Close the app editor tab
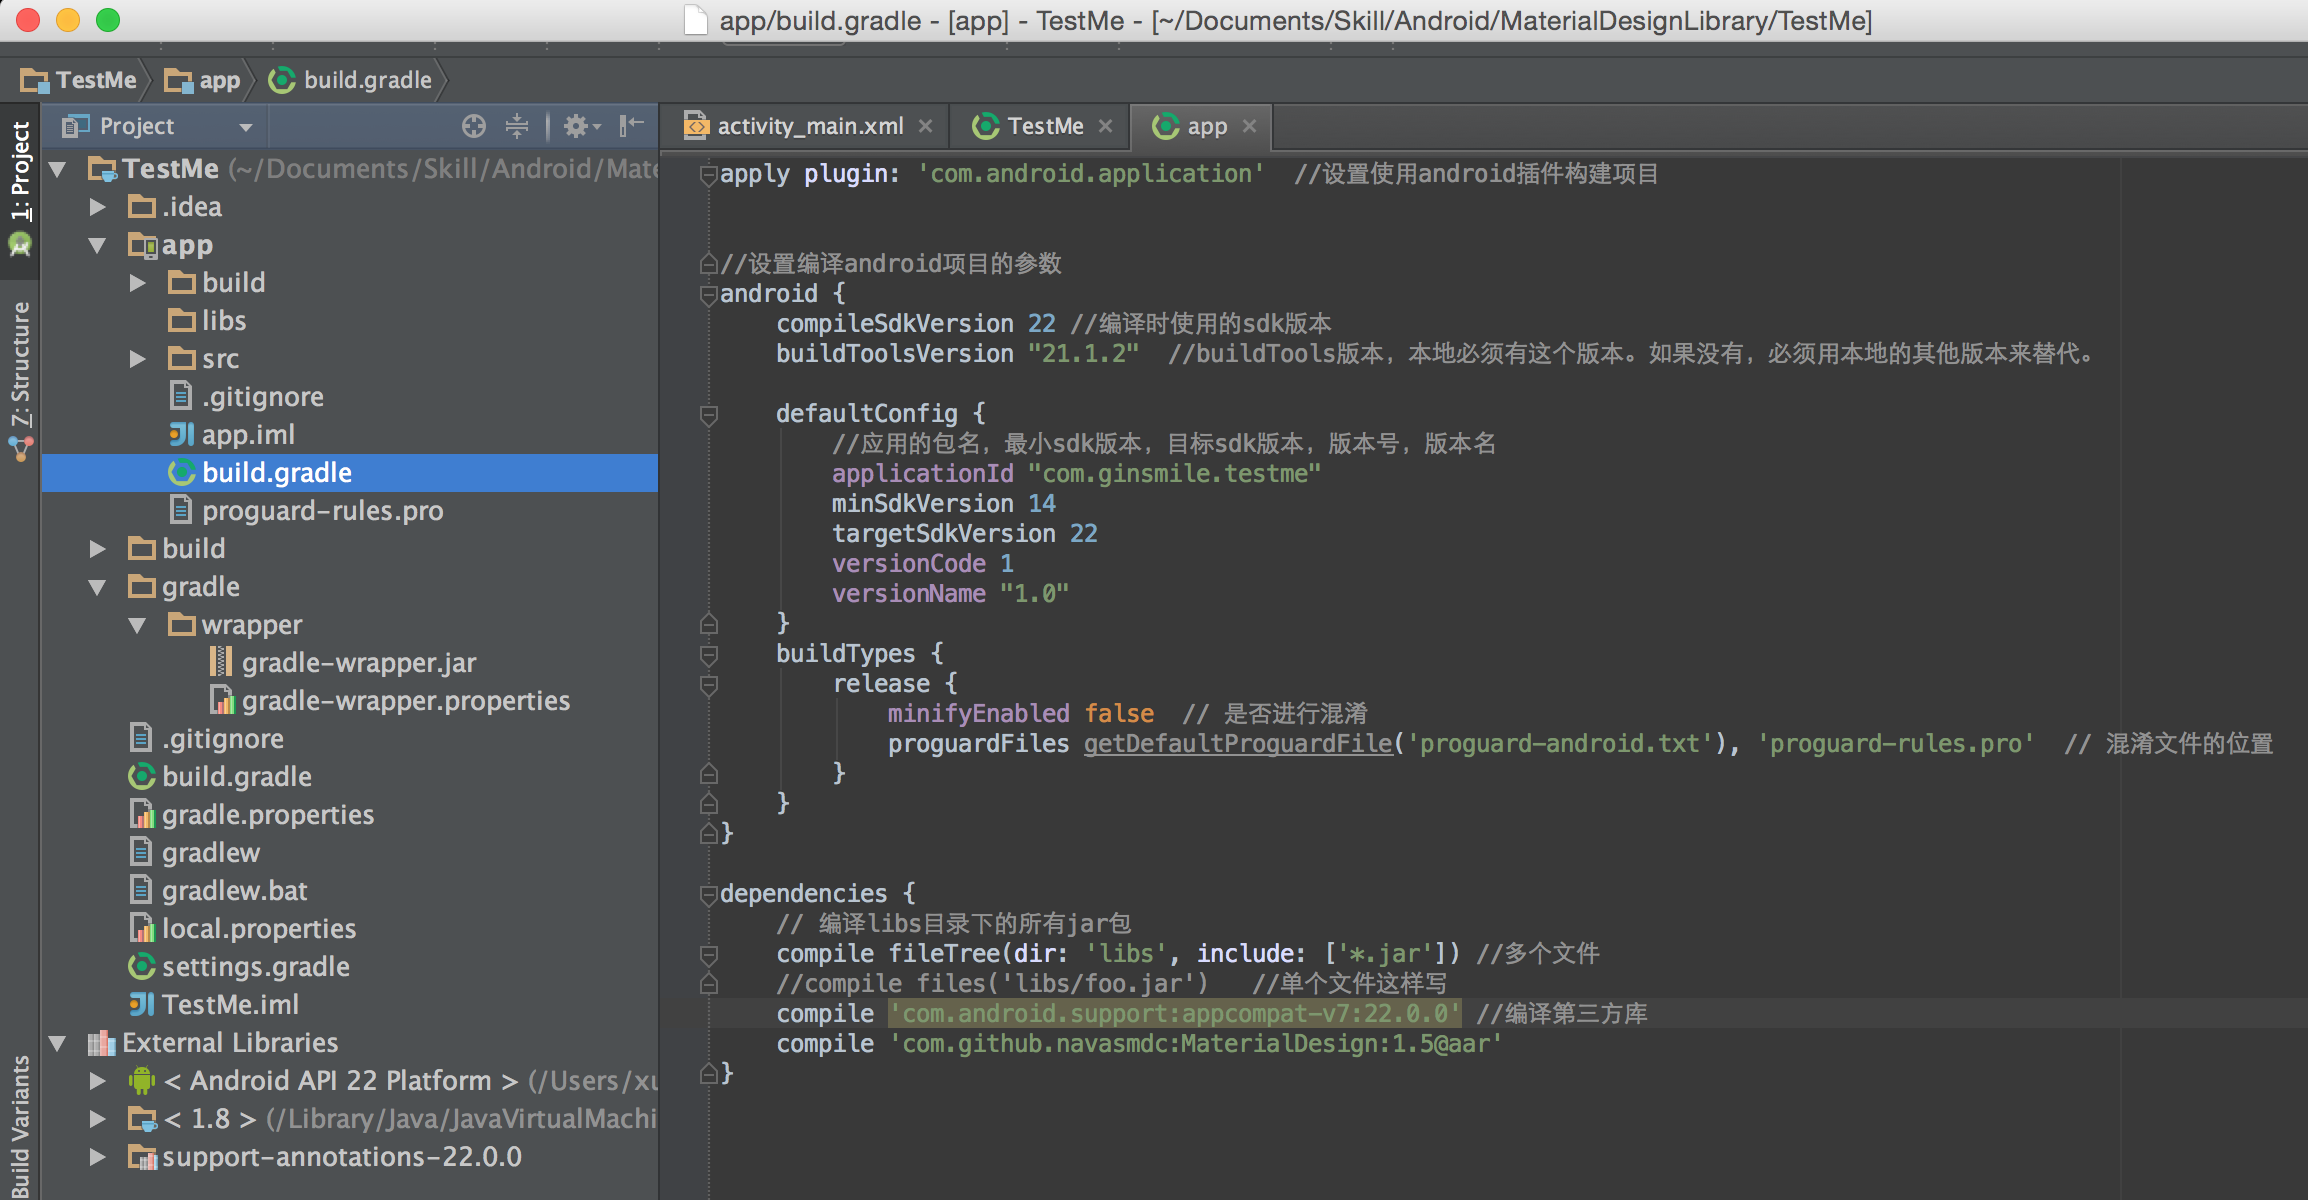2308x1200 pixels. 1249,126
